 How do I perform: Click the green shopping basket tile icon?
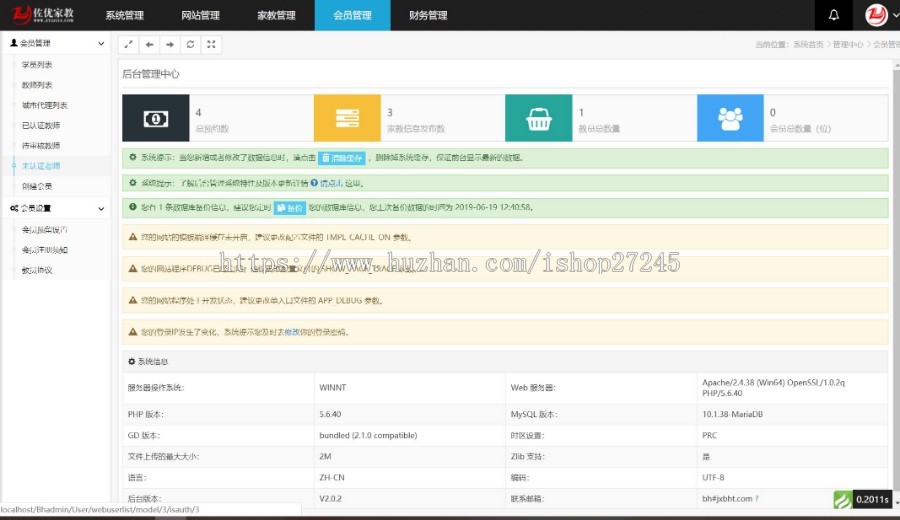539,118
